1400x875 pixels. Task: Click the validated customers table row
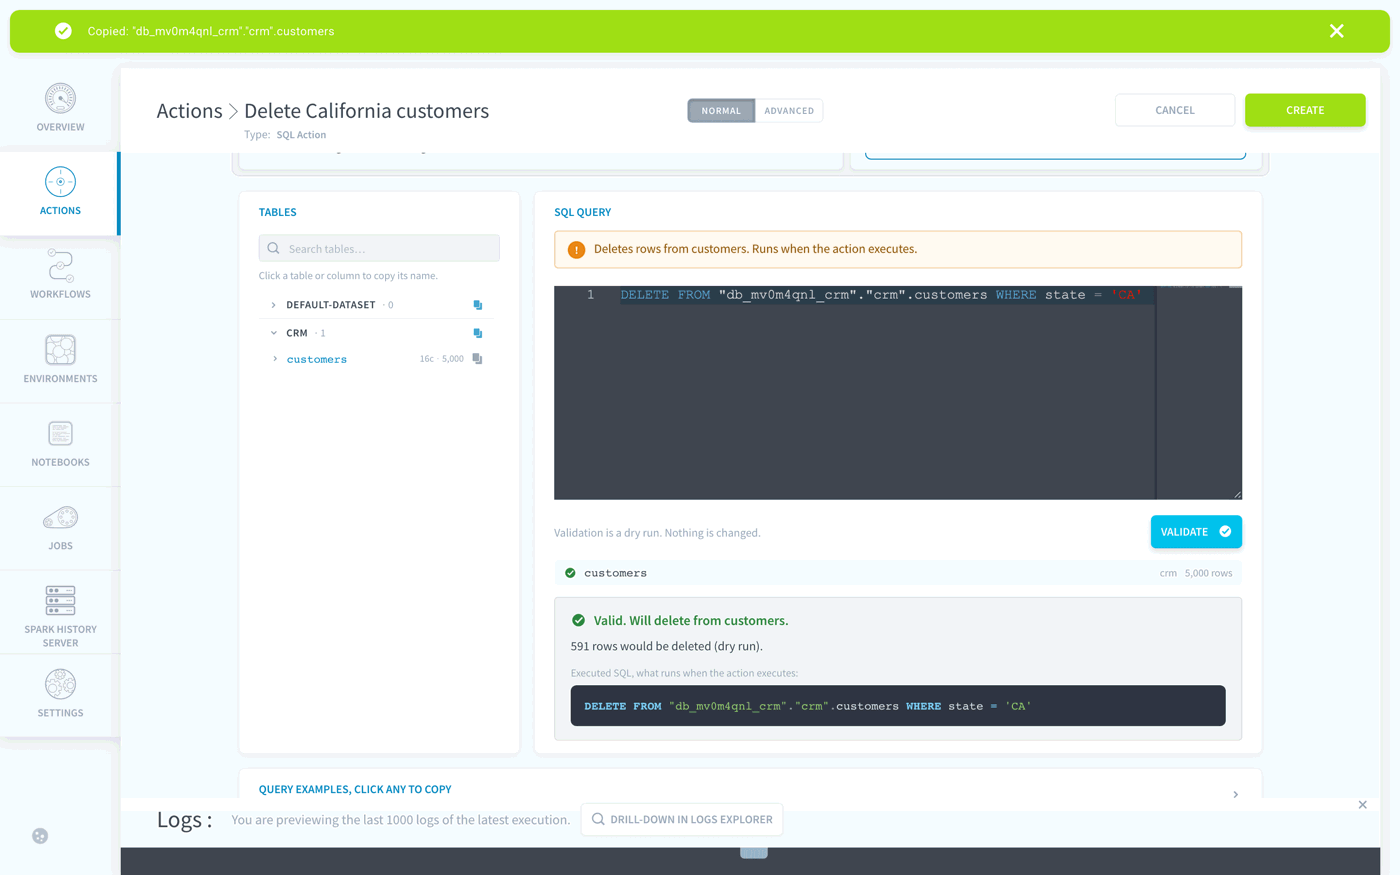(898, 573)
